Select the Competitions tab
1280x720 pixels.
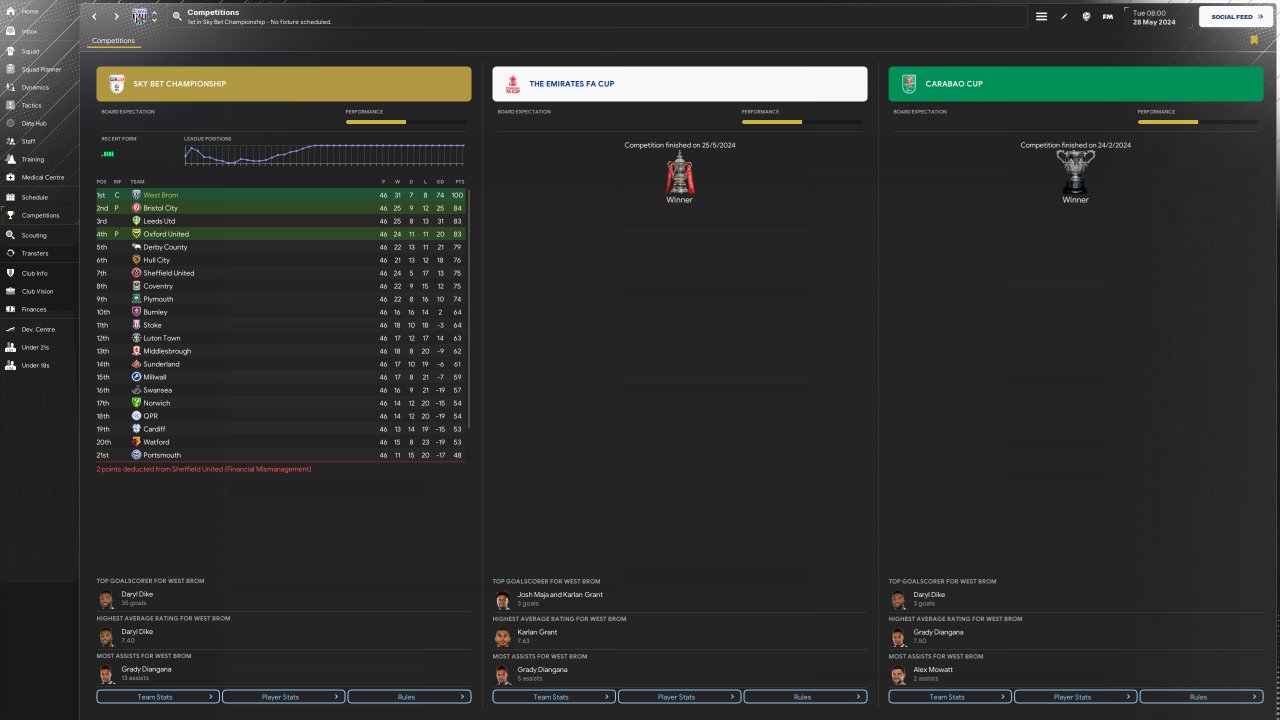(x=113, y=41)
